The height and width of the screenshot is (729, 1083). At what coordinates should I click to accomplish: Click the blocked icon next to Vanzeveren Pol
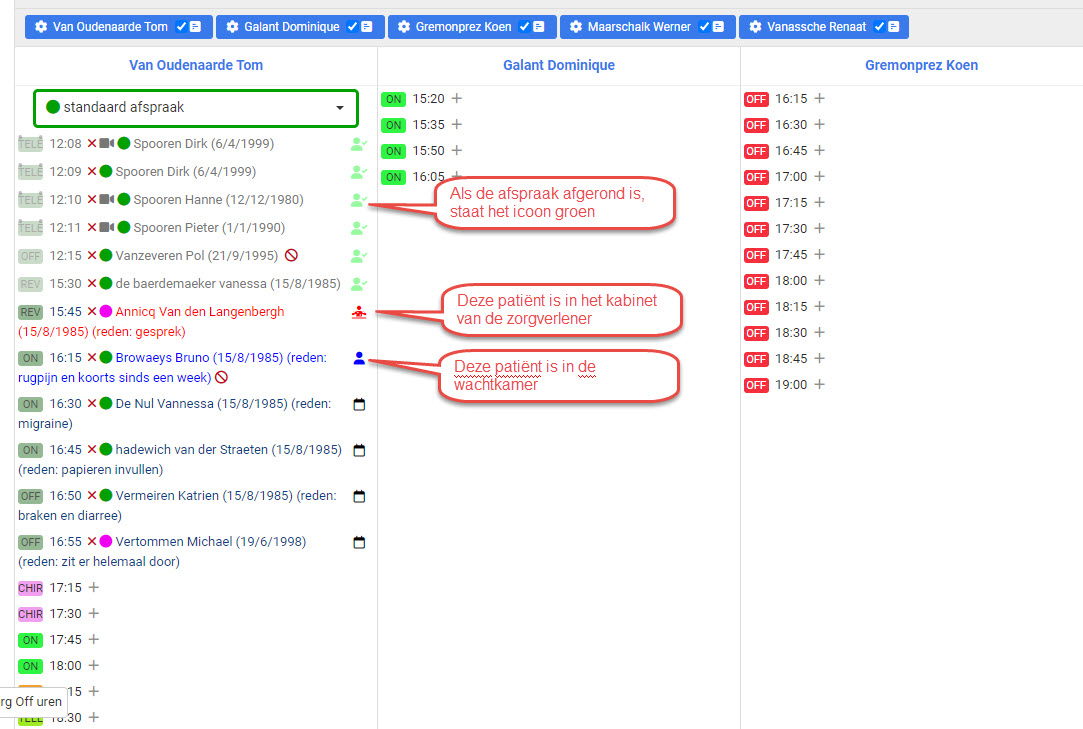tap(291, 255)
